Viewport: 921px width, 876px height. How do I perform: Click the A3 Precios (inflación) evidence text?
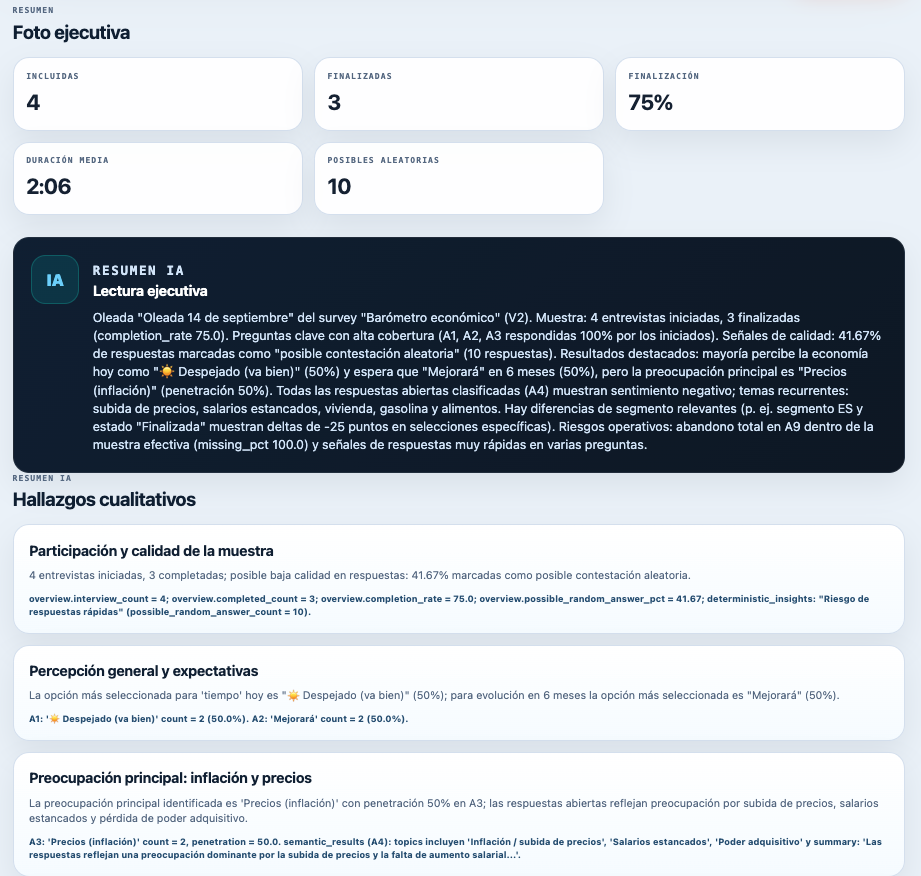pyautogui.click(x=455, y=848)
